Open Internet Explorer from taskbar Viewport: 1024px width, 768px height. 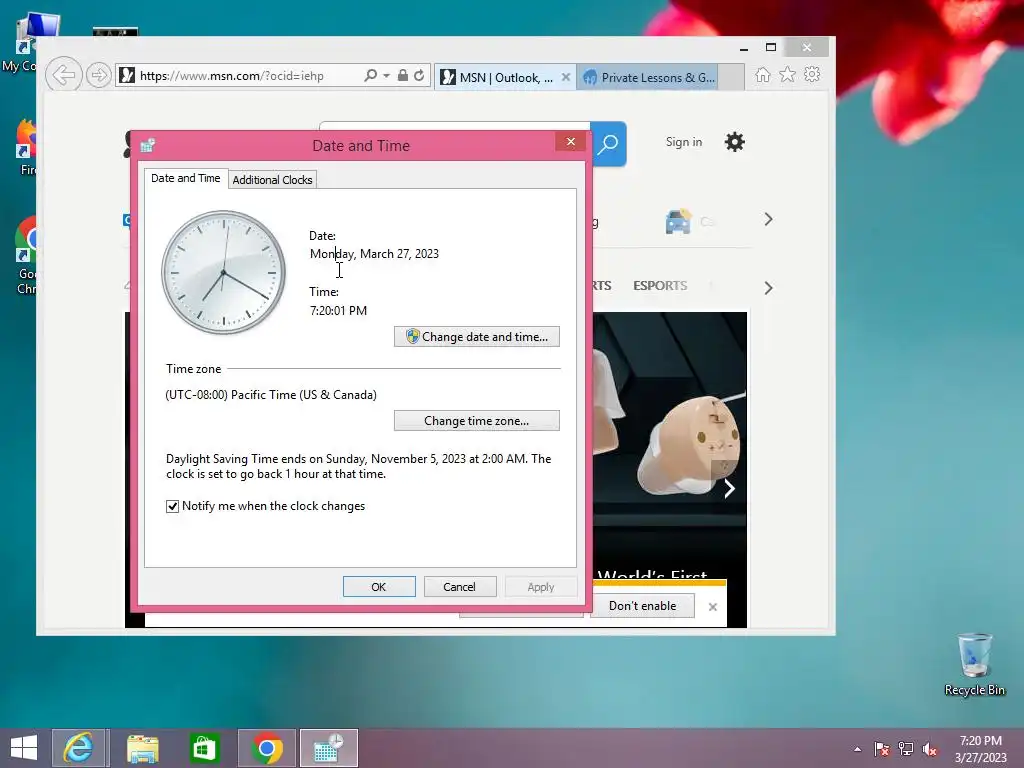[x=78, y=748]
